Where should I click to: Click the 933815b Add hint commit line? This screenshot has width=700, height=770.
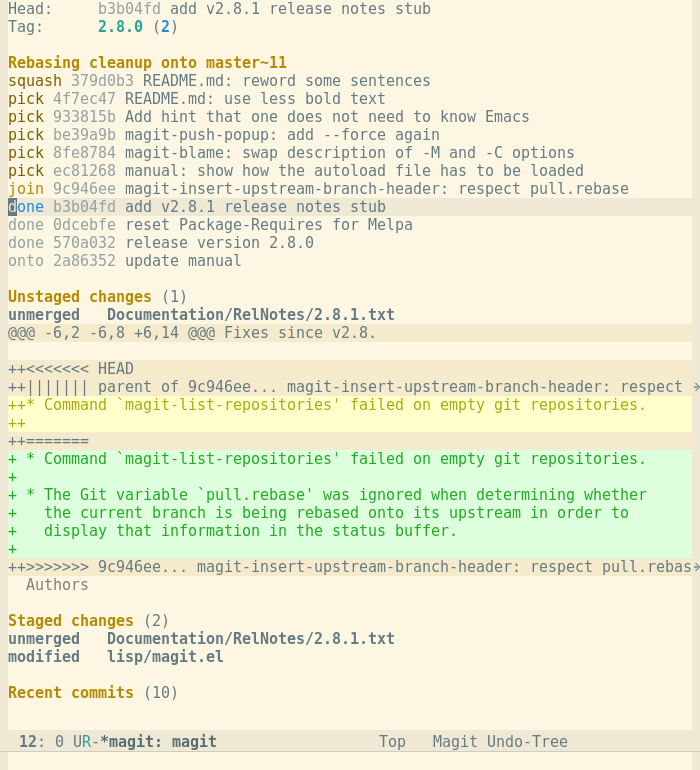[x=269, y=117]
